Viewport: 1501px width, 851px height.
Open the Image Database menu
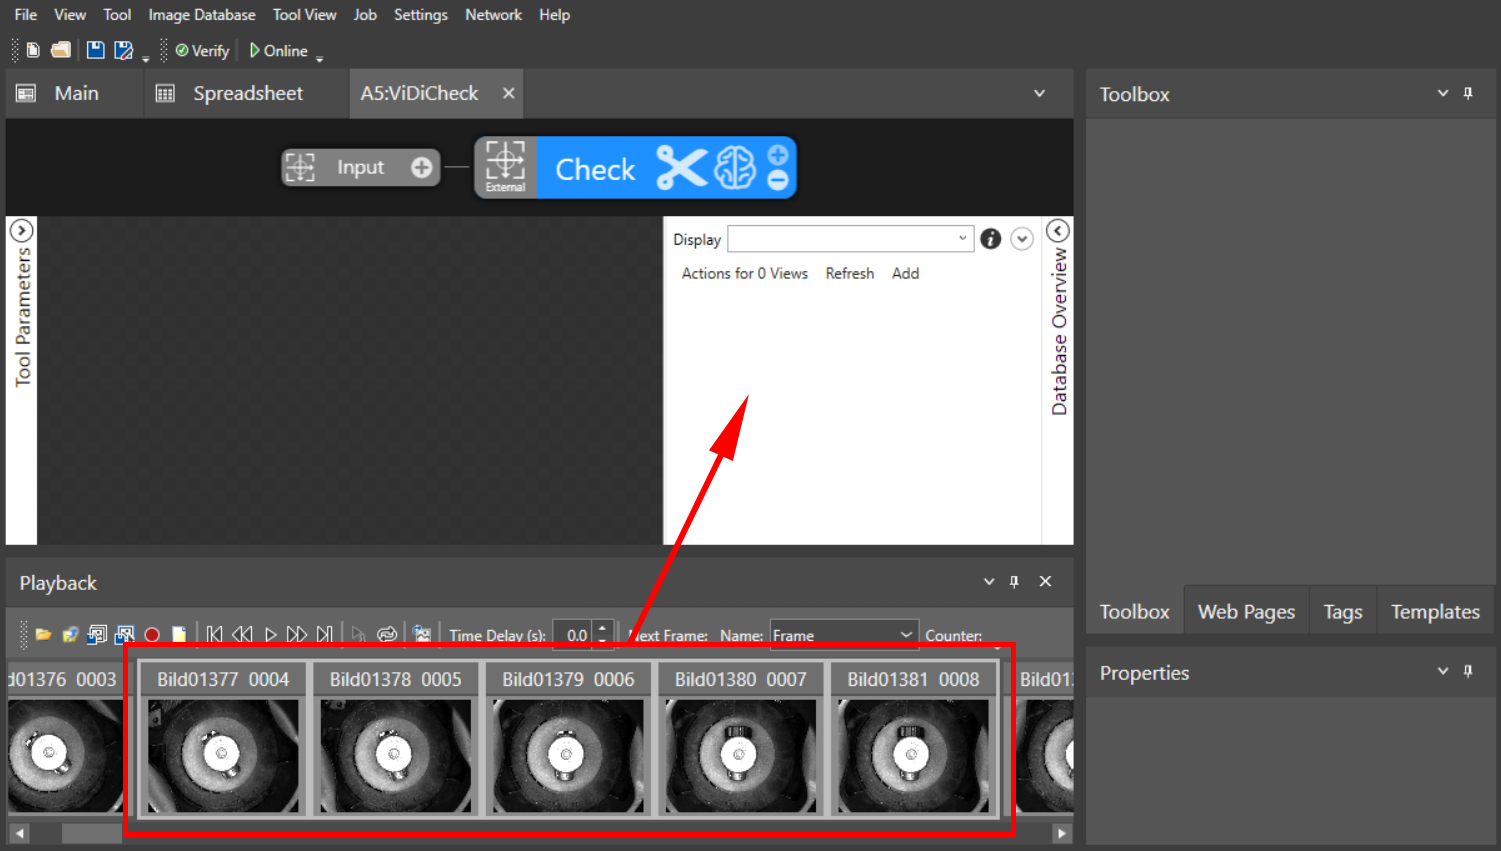pyautogui.click(x=201, y=15)
